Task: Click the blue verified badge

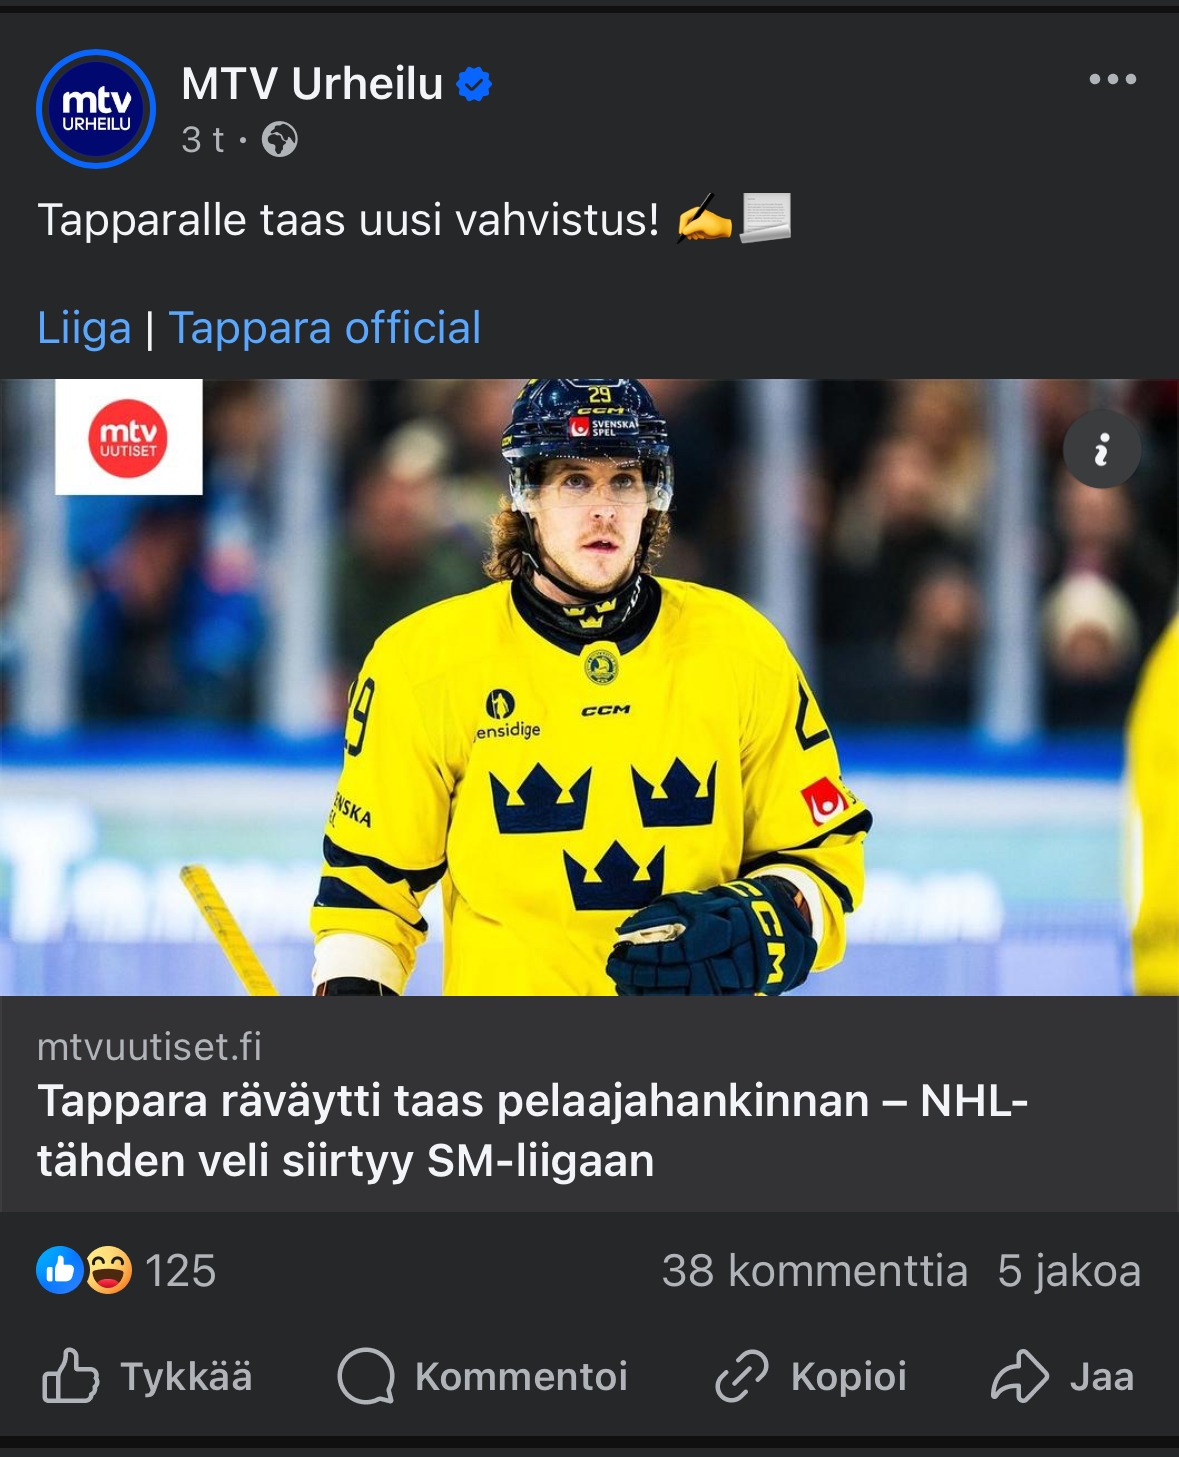Action: click(x=474, y=84)
